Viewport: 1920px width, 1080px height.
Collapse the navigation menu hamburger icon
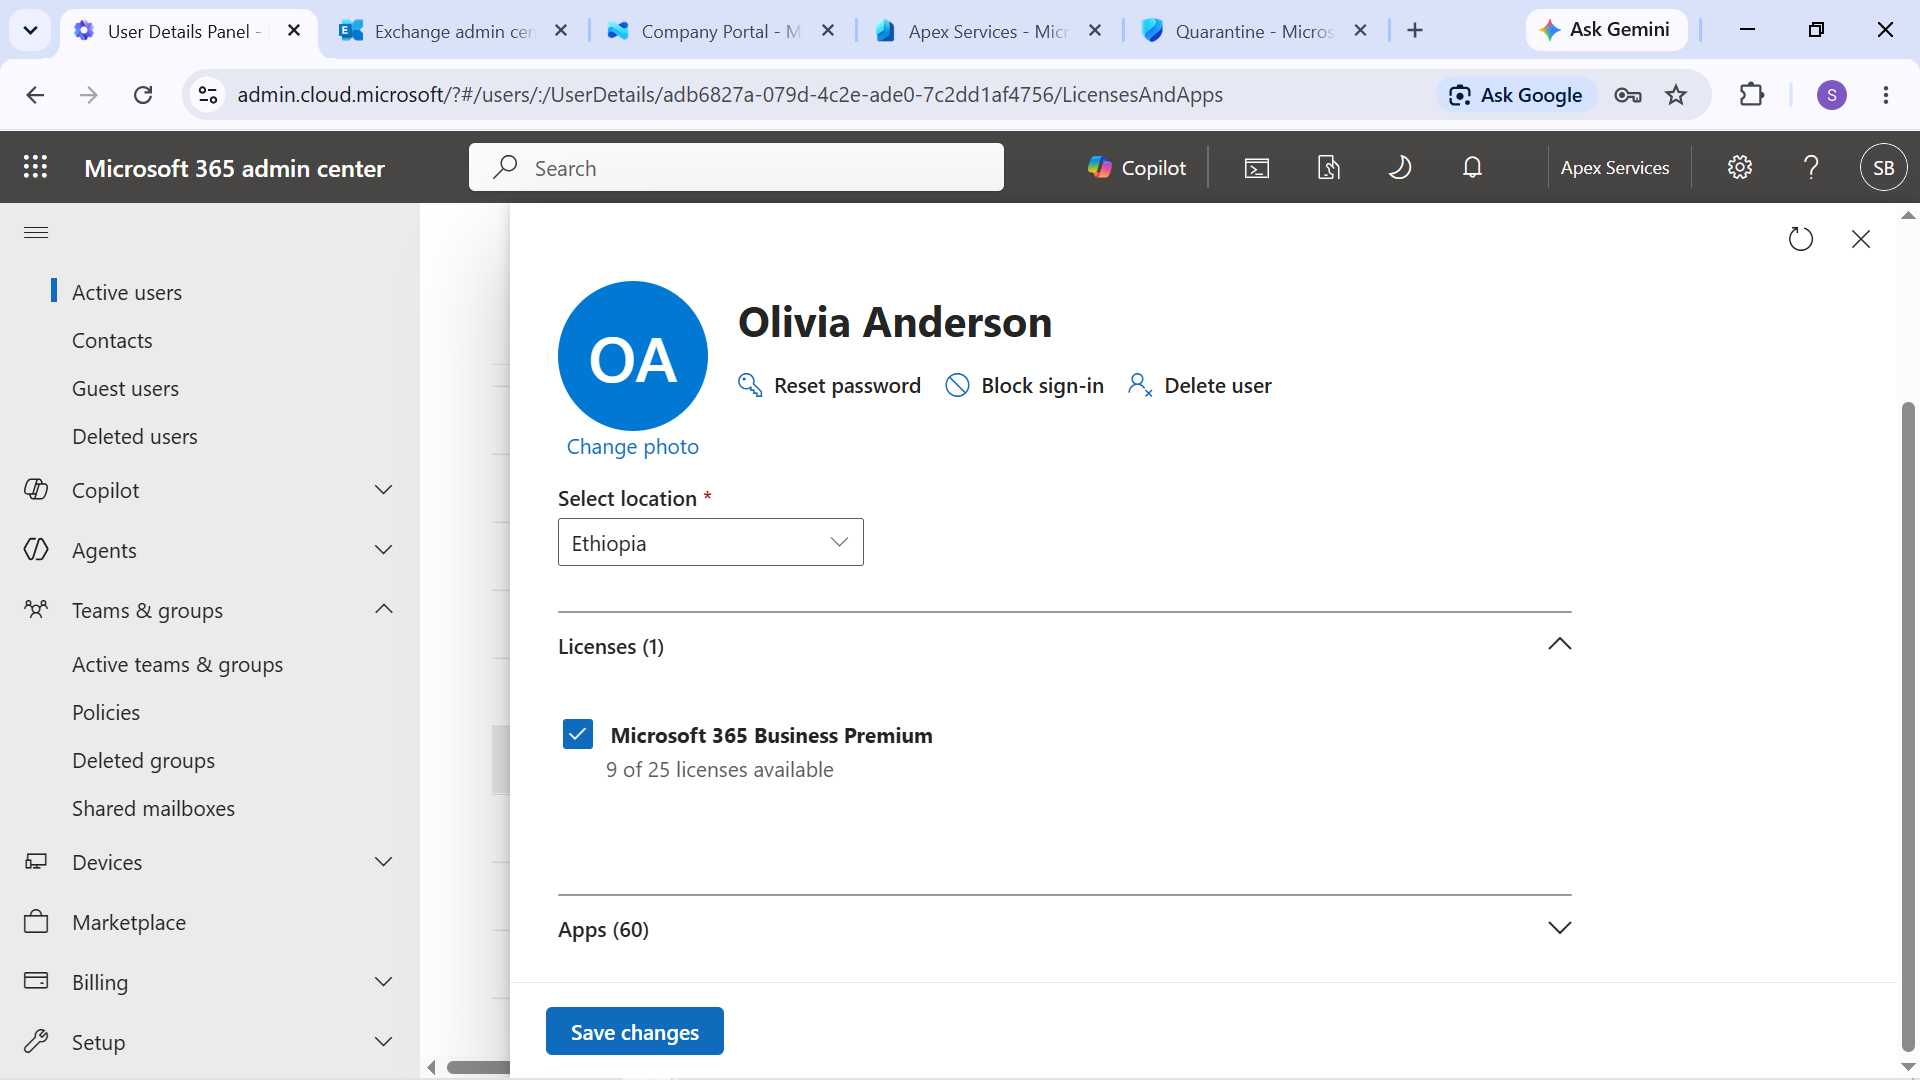pos(36,233)
